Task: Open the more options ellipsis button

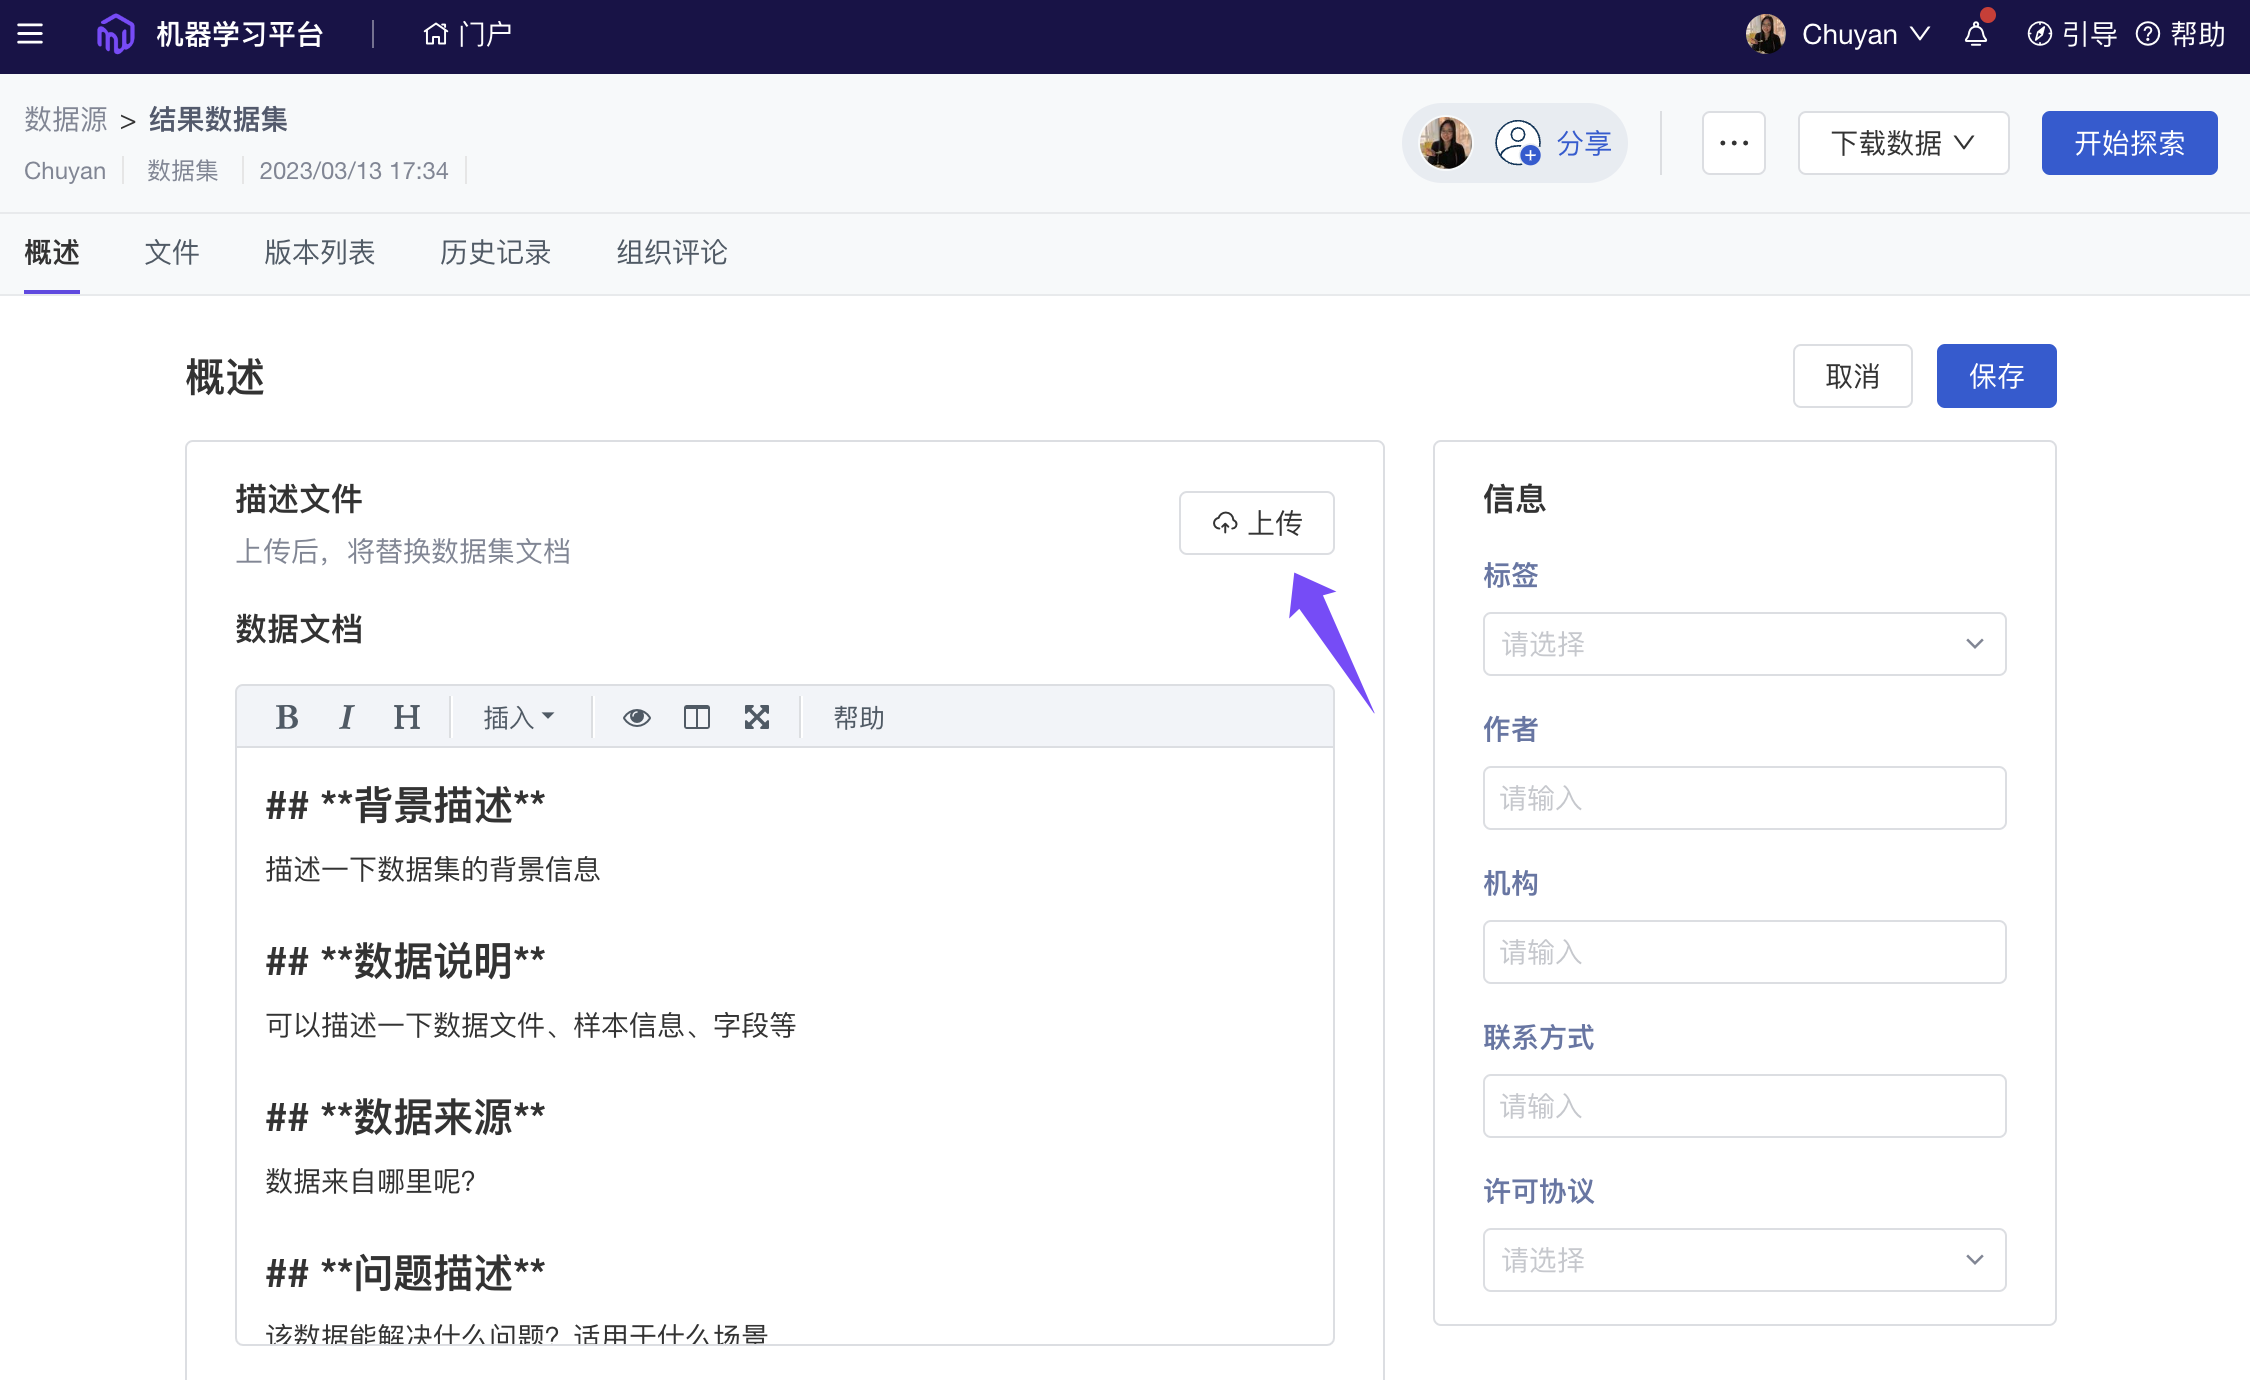Action: [1734, 143]
